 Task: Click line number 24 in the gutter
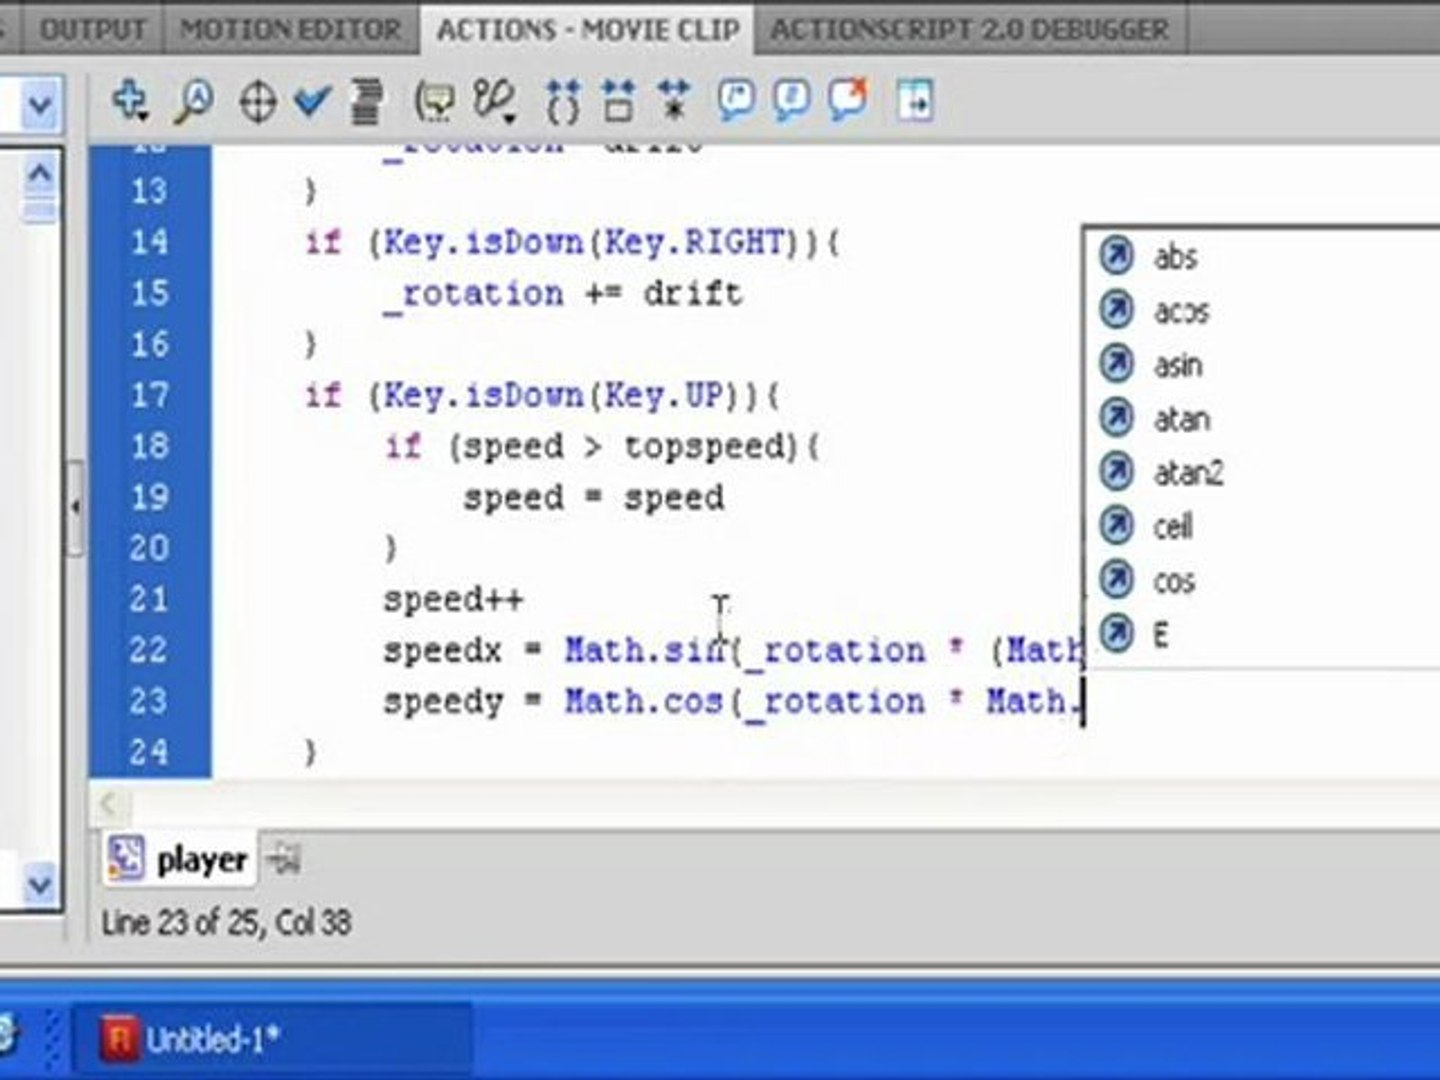150,752
